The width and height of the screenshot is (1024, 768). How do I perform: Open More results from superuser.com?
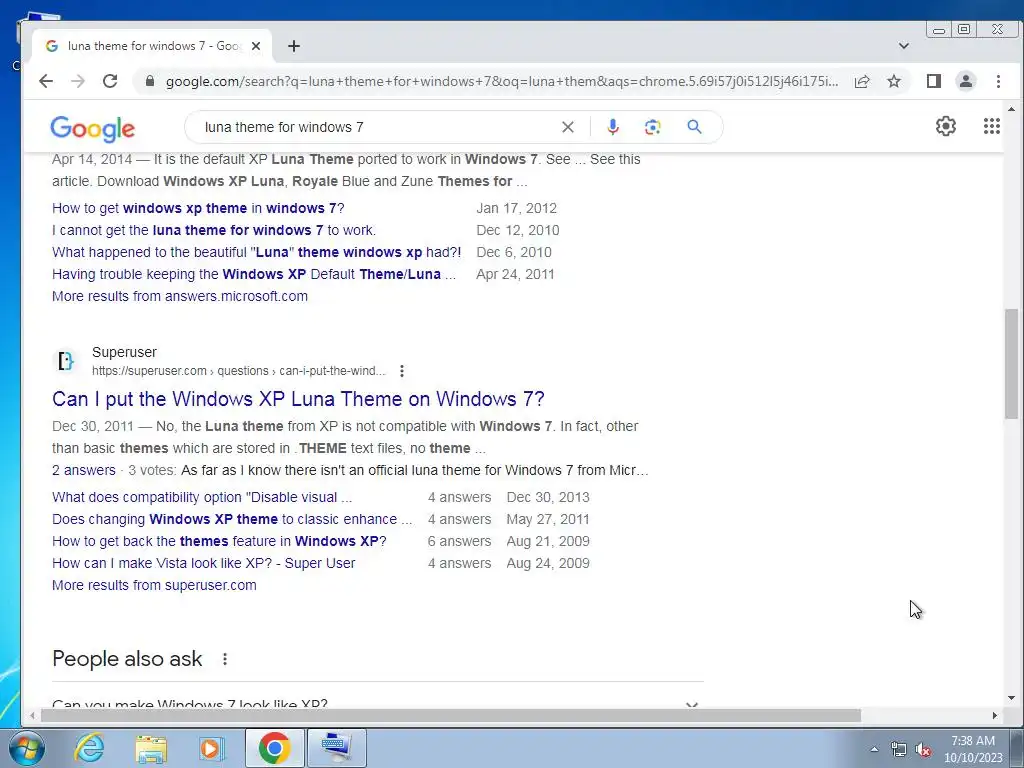154,585
